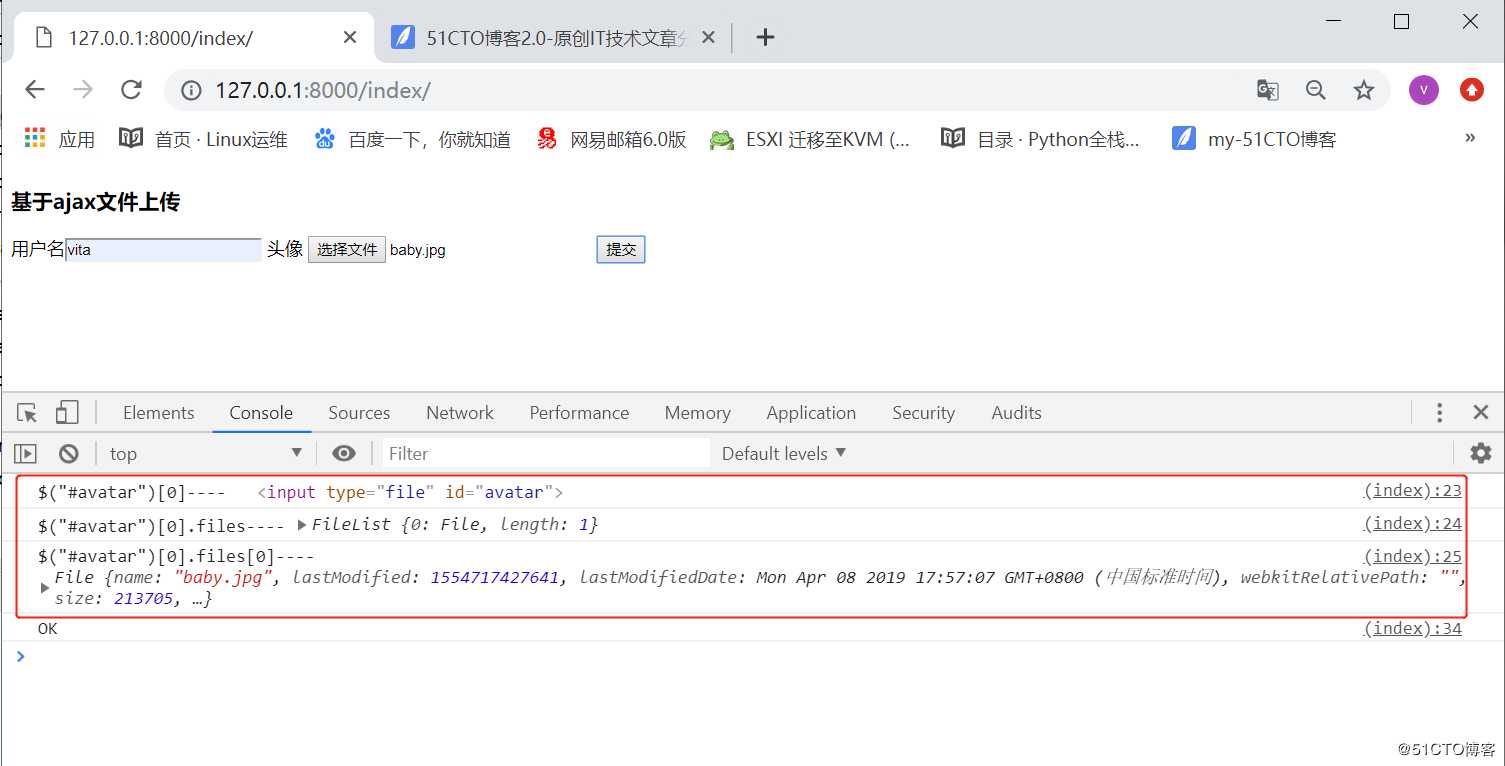
Task: Open the 网易邮箱6.0版 bookmark
Action: [612, 139]
